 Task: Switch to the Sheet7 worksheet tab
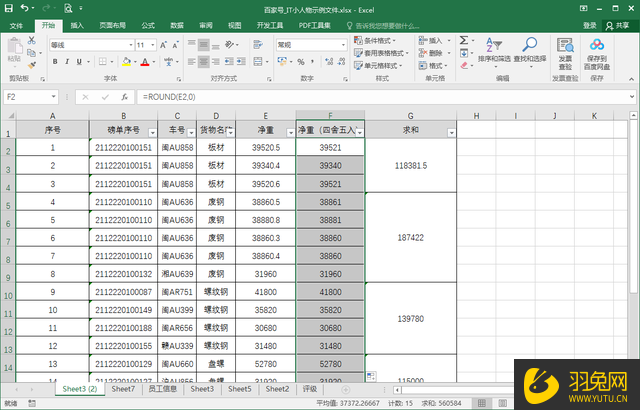(123, 389)
